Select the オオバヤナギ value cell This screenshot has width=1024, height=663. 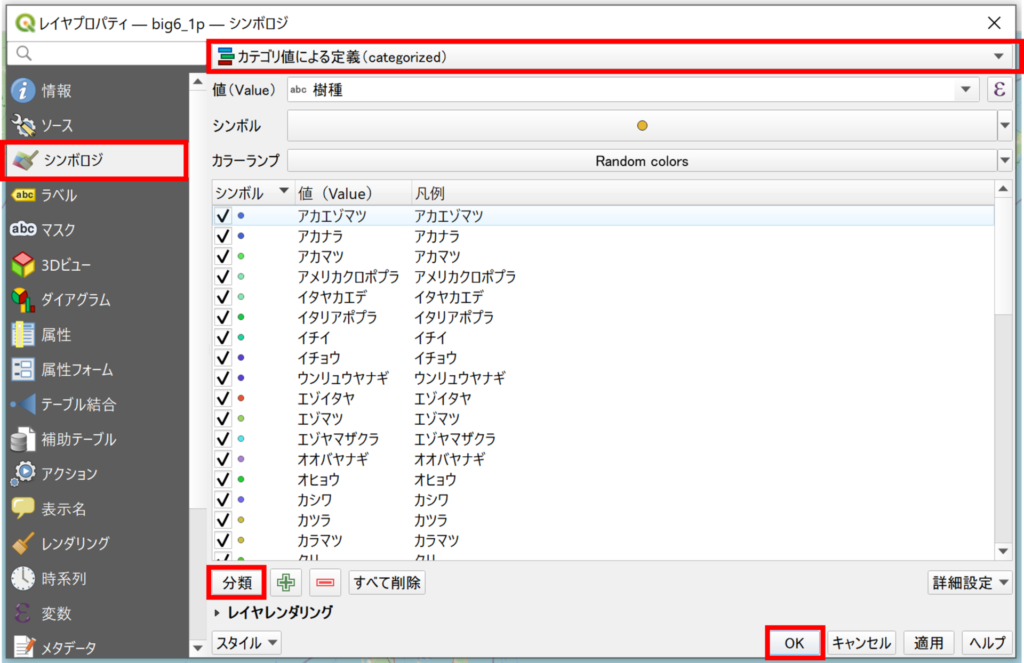[x=332, y=459]
